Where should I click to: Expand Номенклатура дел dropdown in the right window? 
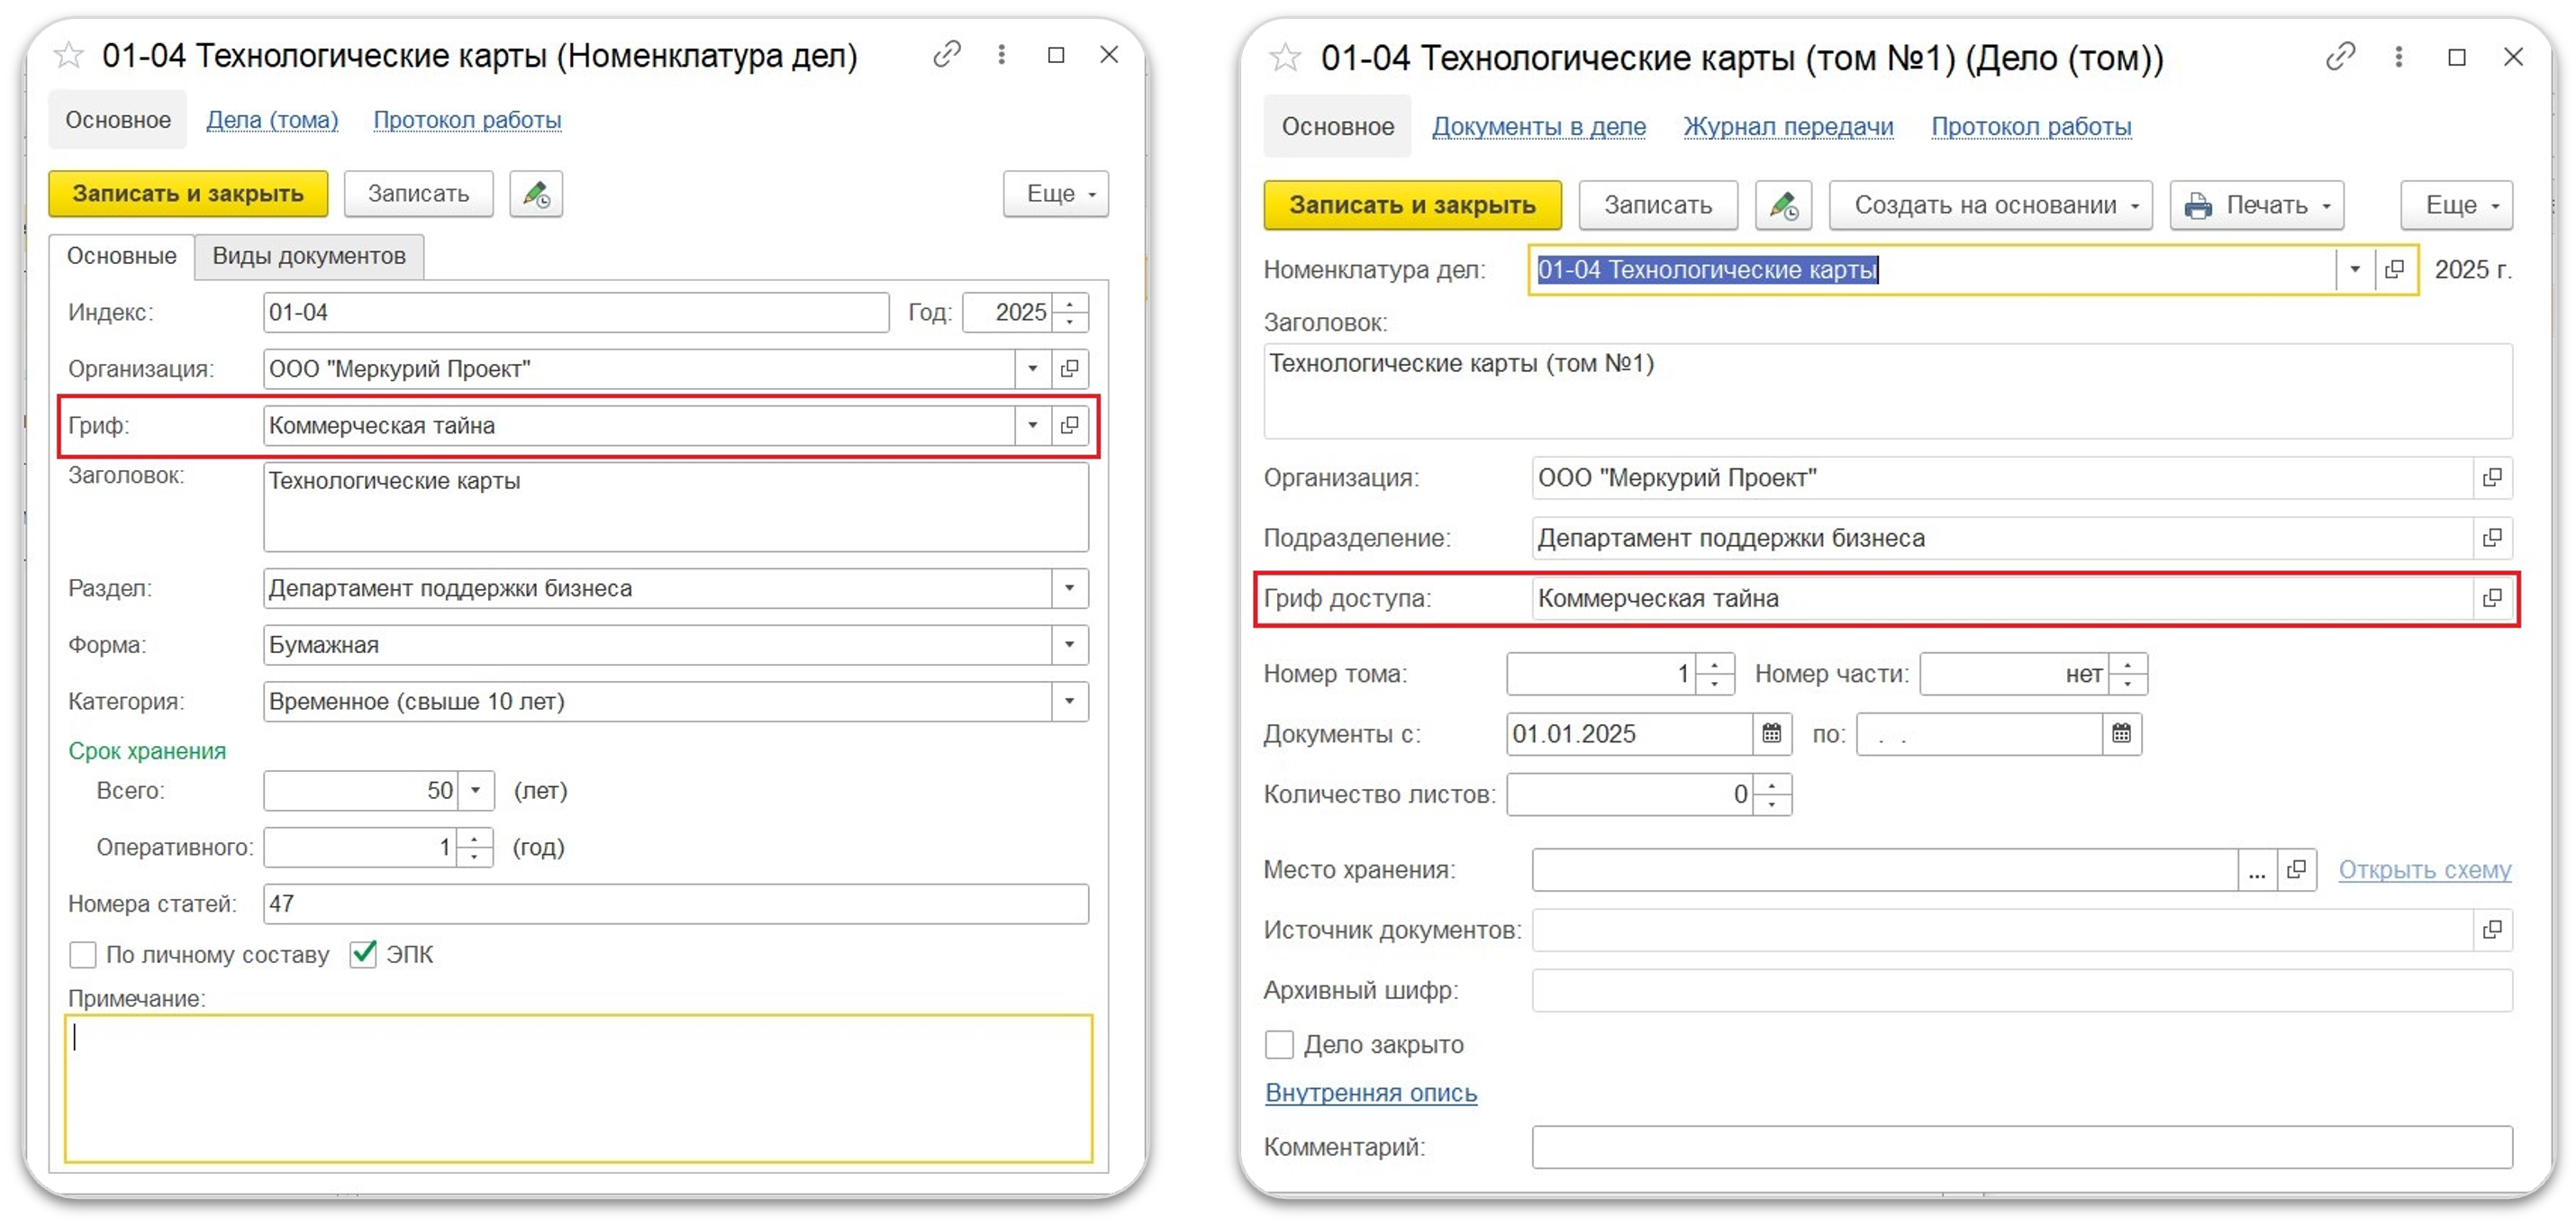pyautogui.click(x=2354, y=270)
